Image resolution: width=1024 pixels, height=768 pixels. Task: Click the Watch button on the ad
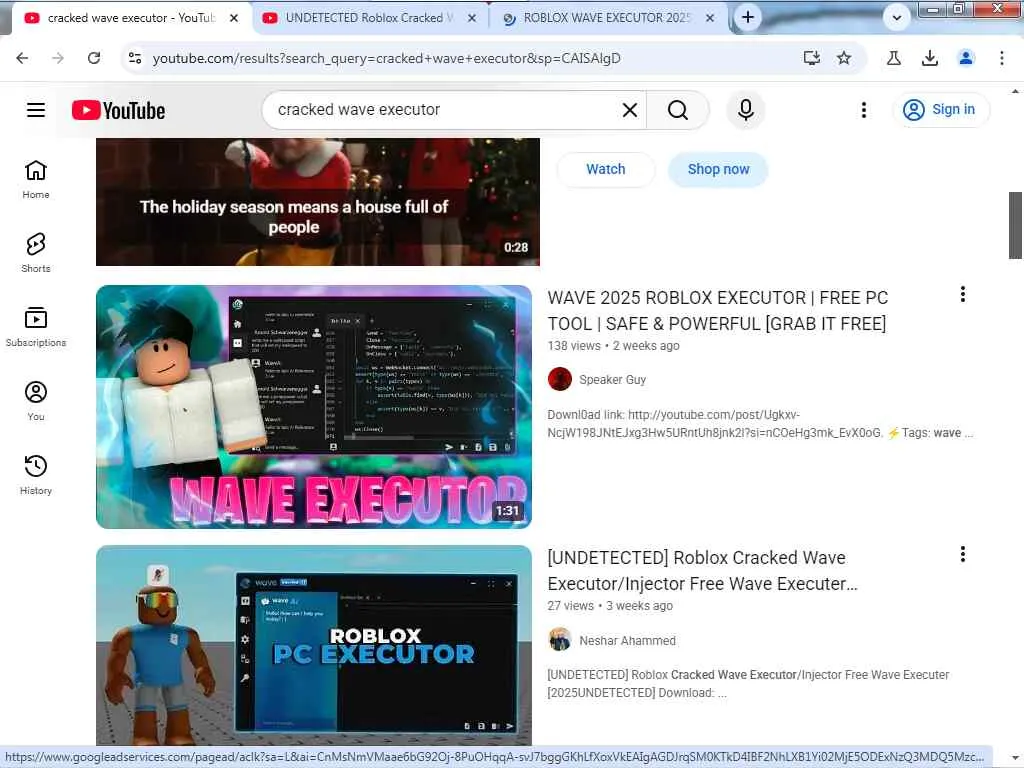[x=605, y=169]
